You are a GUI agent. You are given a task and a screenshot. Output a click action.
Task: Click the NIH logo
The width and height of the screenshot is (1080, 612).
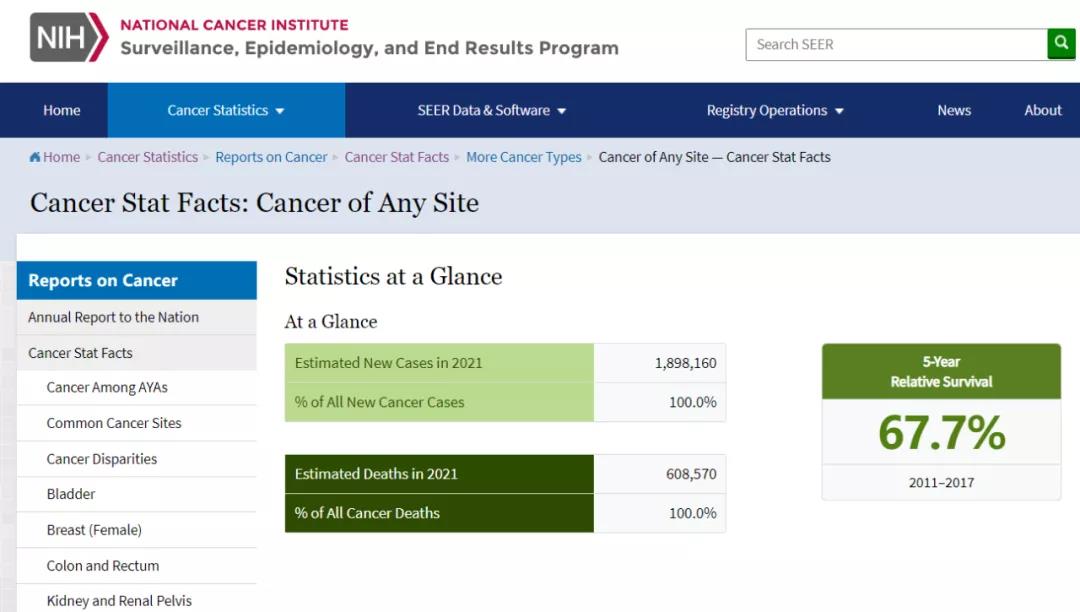[68, 37]
